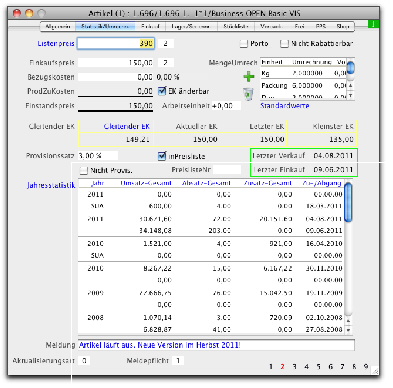This screenshot has height=388, width=393.
Task: Select the Packung row in unit table
Action: (x=303, y=86)
